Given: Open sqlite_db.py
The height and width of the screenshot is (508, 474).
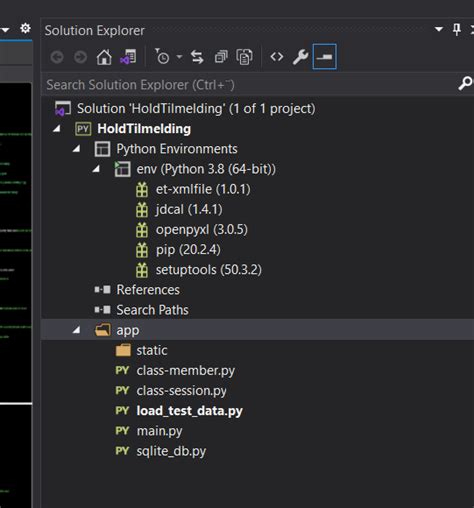Looking at the screenshot, I should 171,451.
